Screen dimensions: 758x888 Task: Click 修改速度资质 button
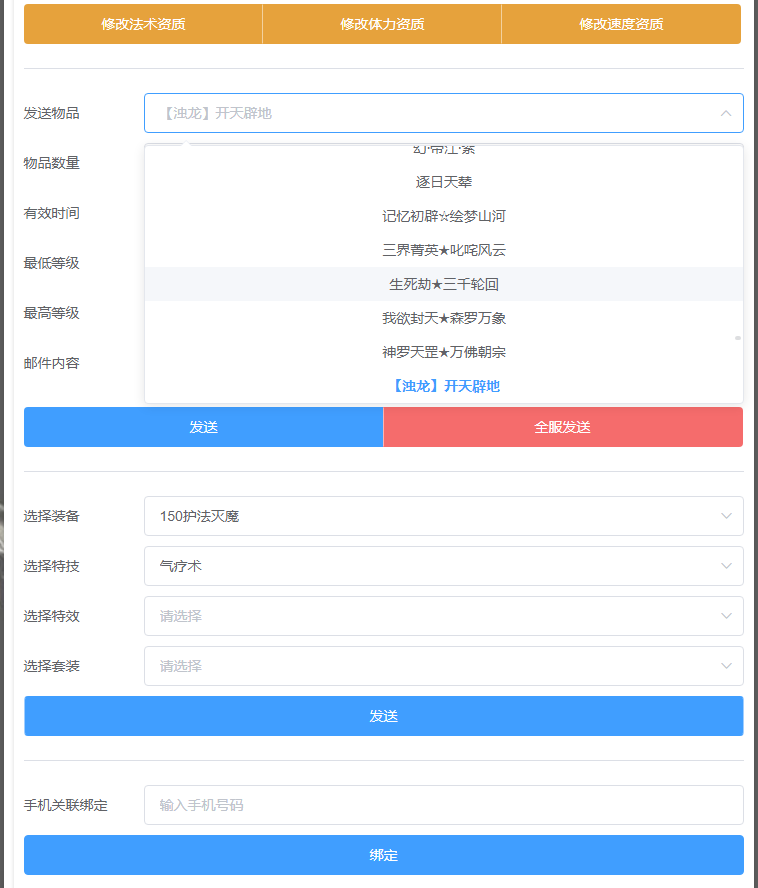[621, 24]
